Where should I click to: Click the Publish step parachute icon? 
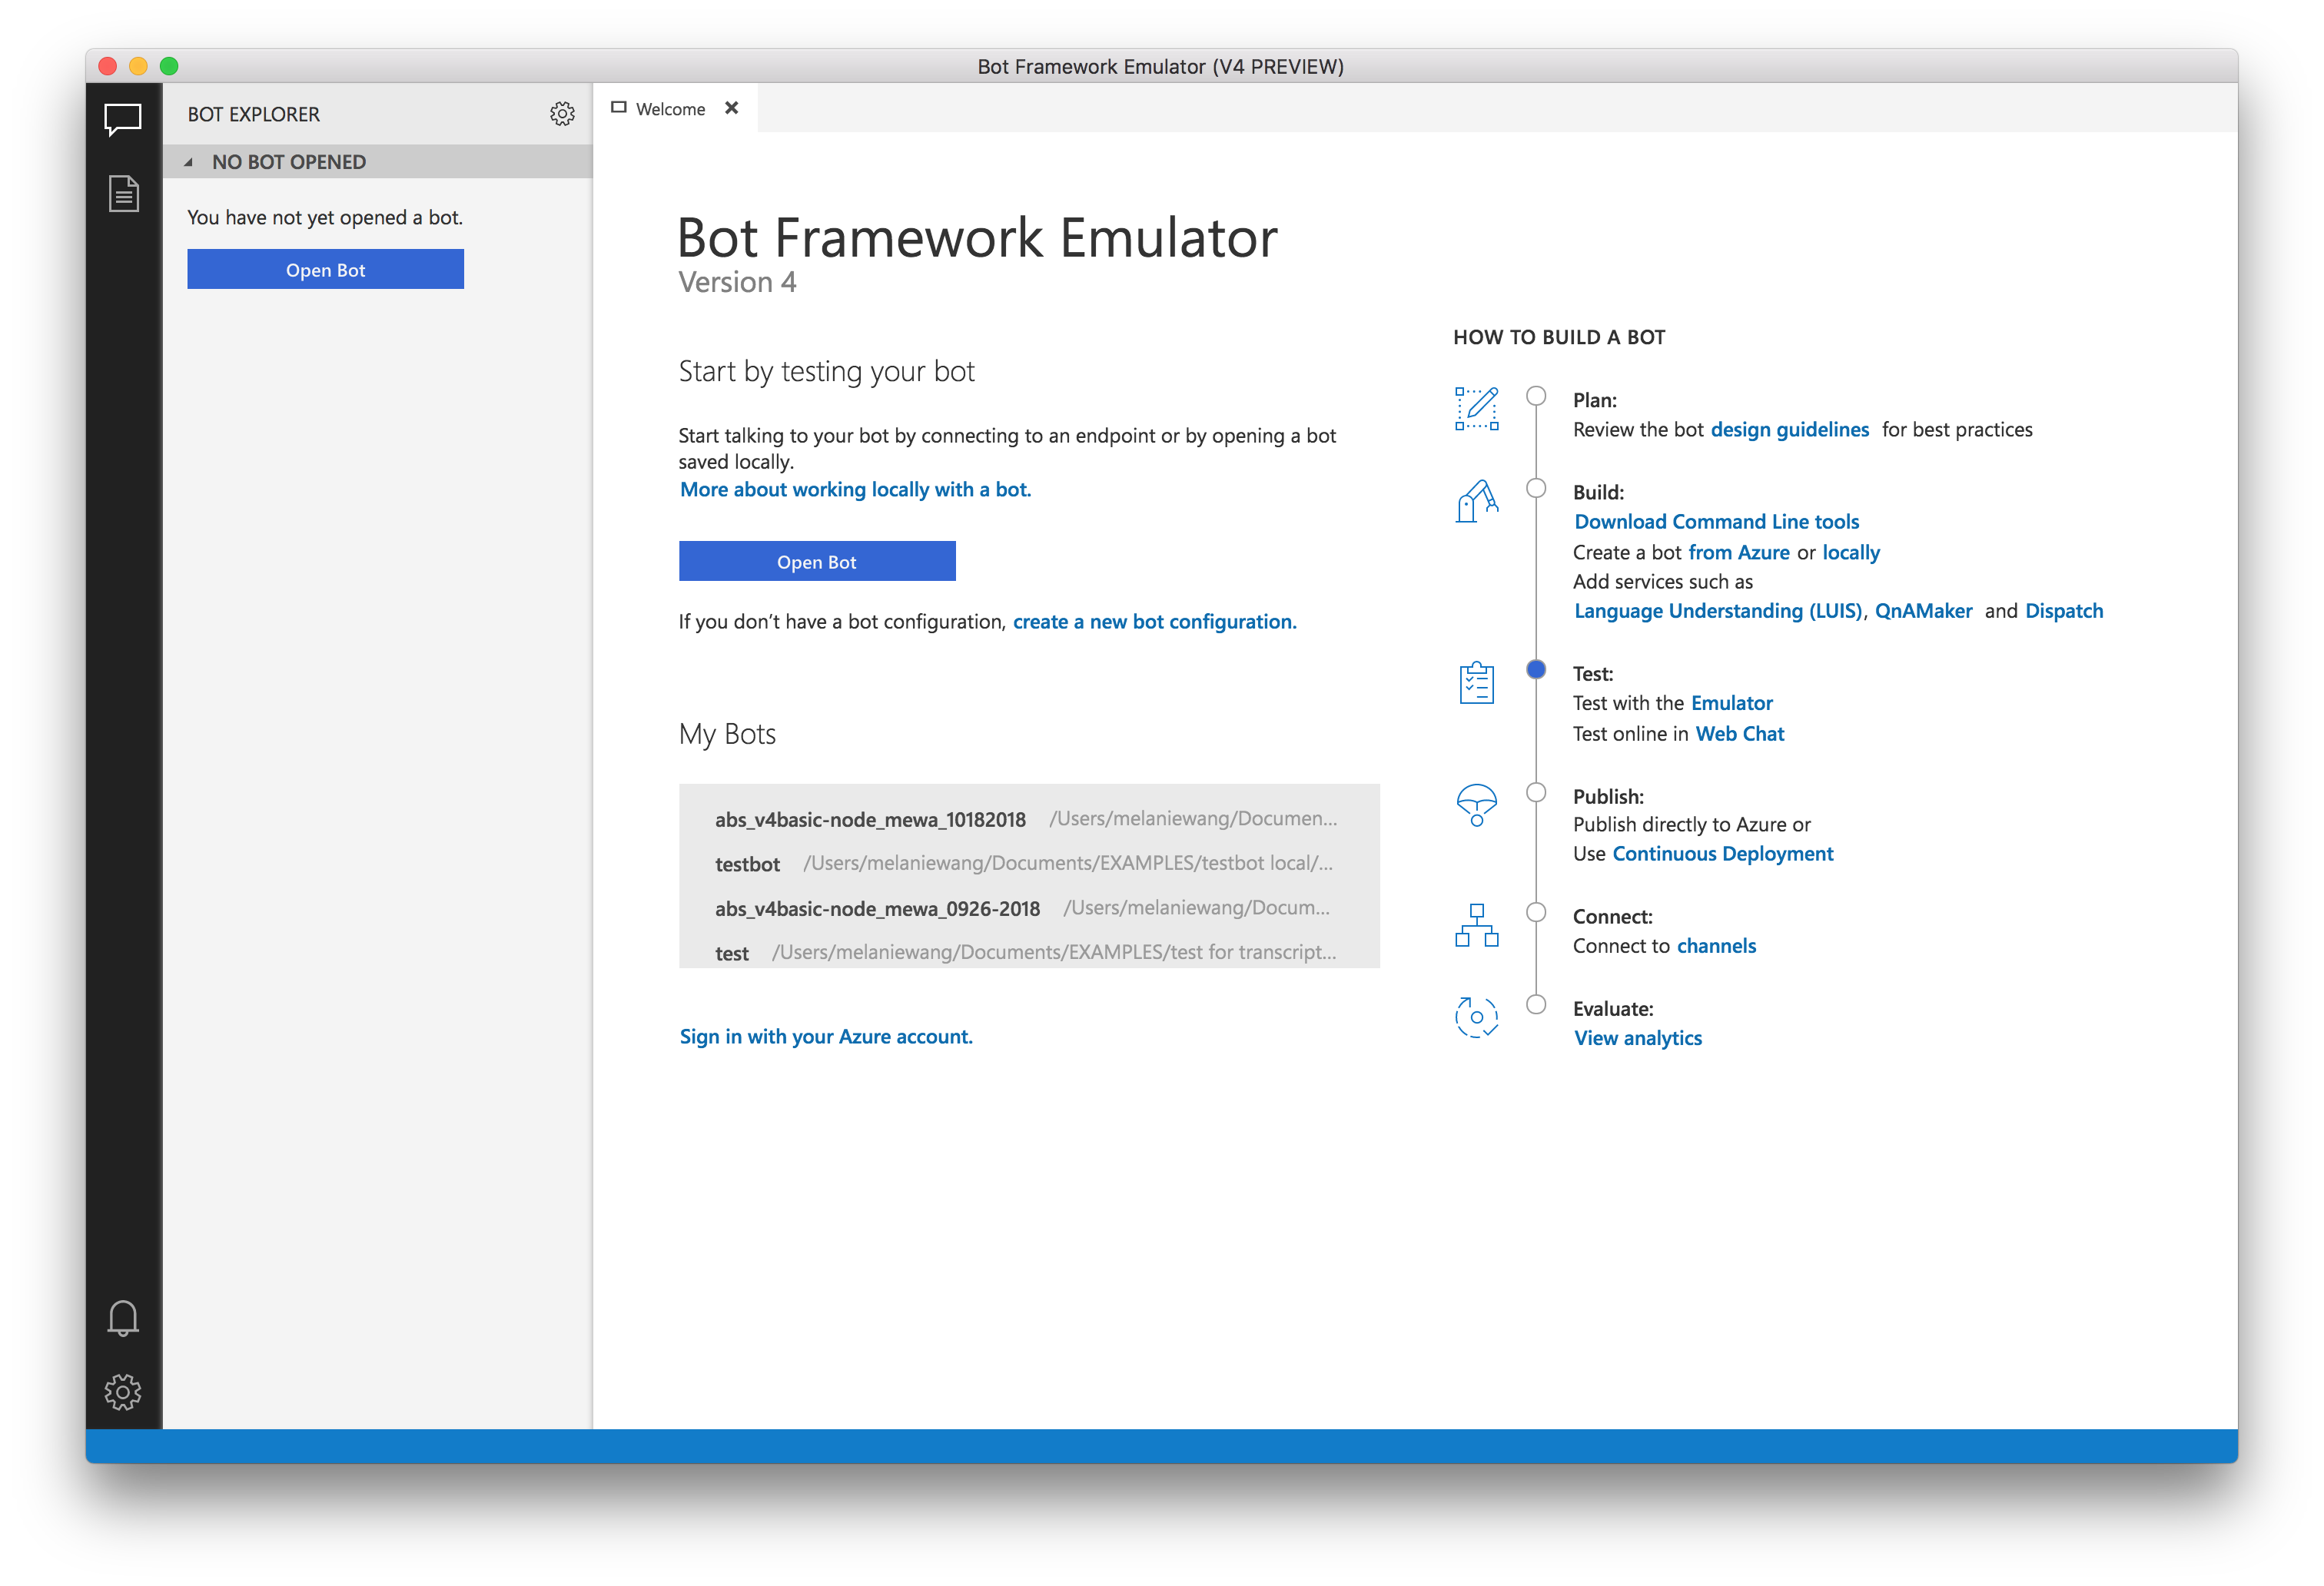(1476, 804)
